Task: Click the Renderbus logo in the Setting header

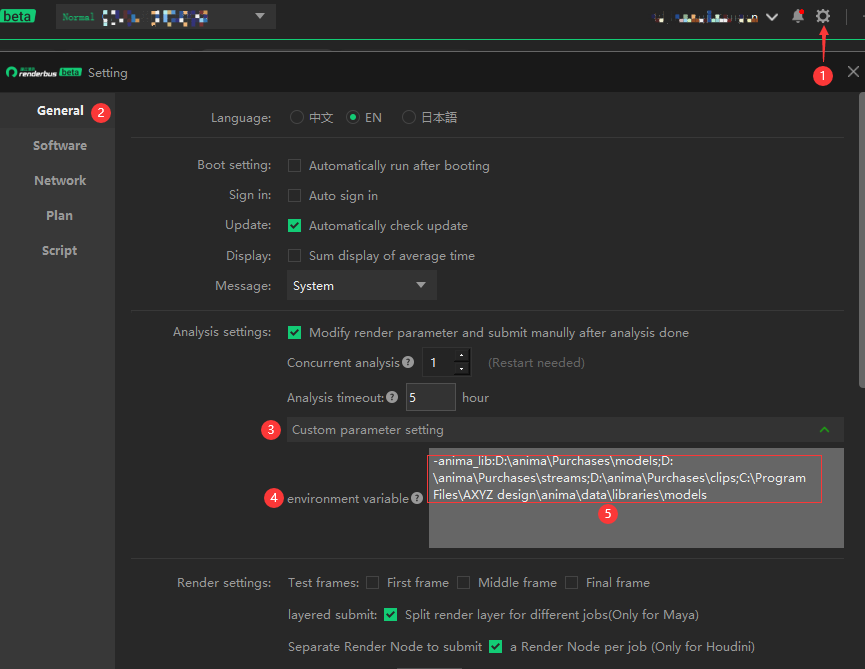Action: point(37,72)
